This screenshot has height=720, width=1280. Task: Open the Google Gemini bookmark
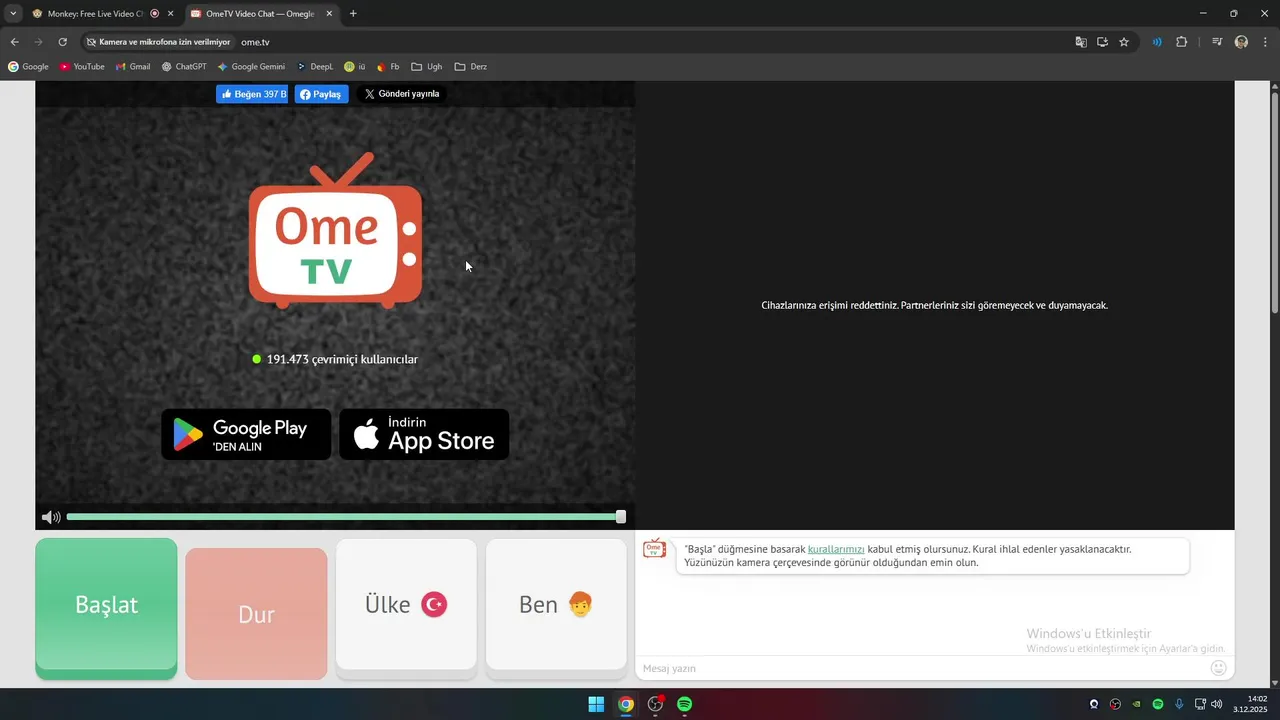click(x=251, y=67)
